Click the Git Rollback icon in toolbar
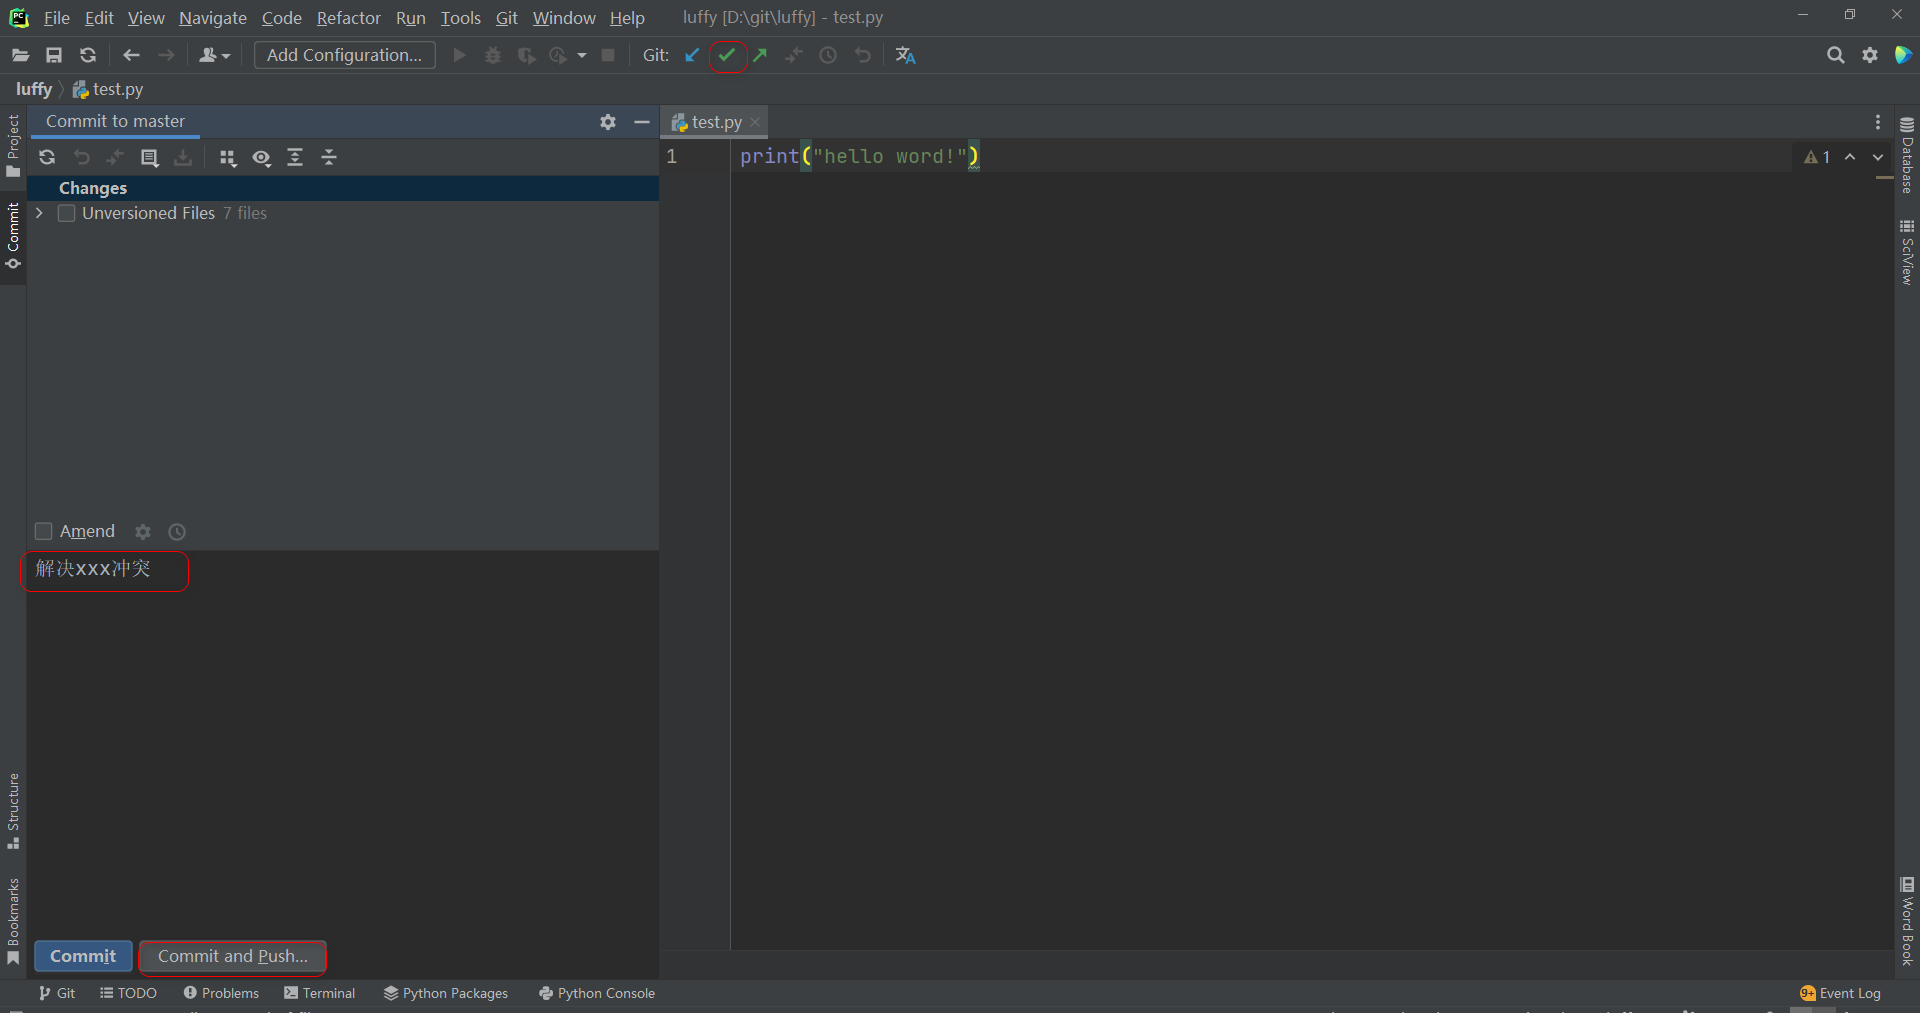1920x1013 pixels. [863, 56]
